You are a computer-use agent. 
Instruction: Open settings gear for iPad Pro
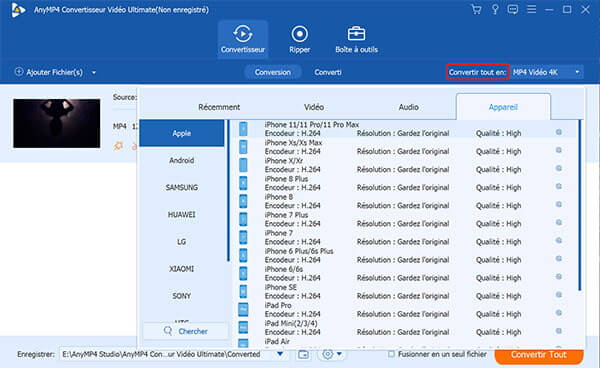559,313
